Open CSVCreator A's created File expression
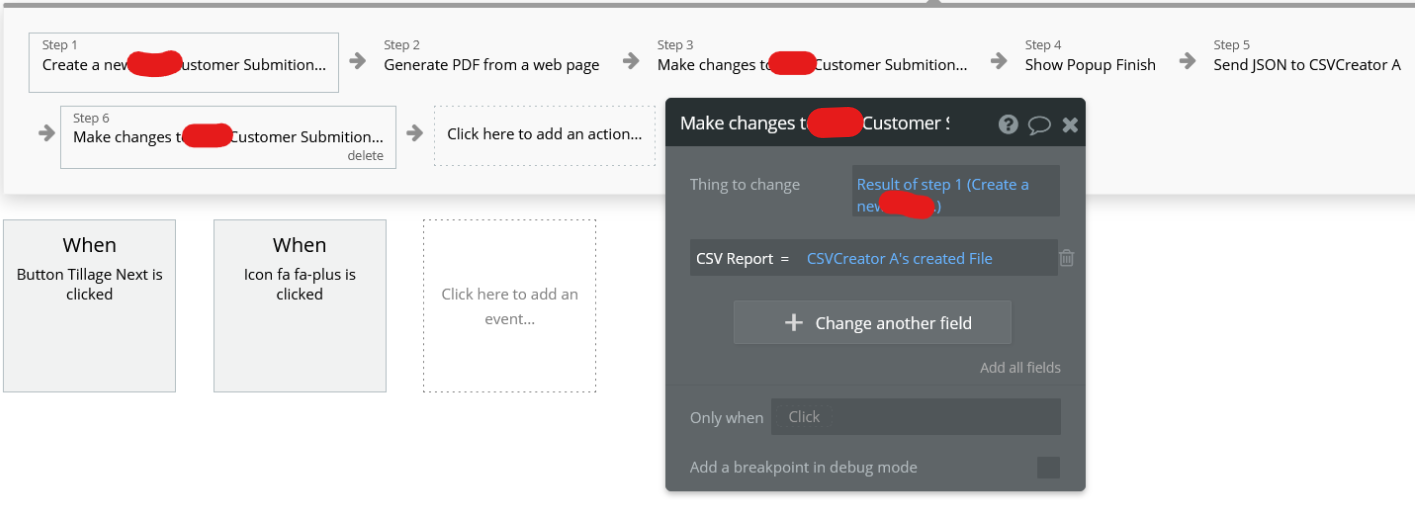 click(x=899, y=258)
